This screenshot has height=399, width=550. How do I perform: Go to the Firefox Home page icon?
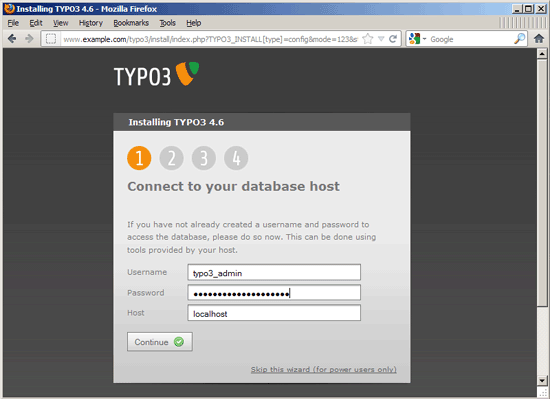tap(539, 39)
